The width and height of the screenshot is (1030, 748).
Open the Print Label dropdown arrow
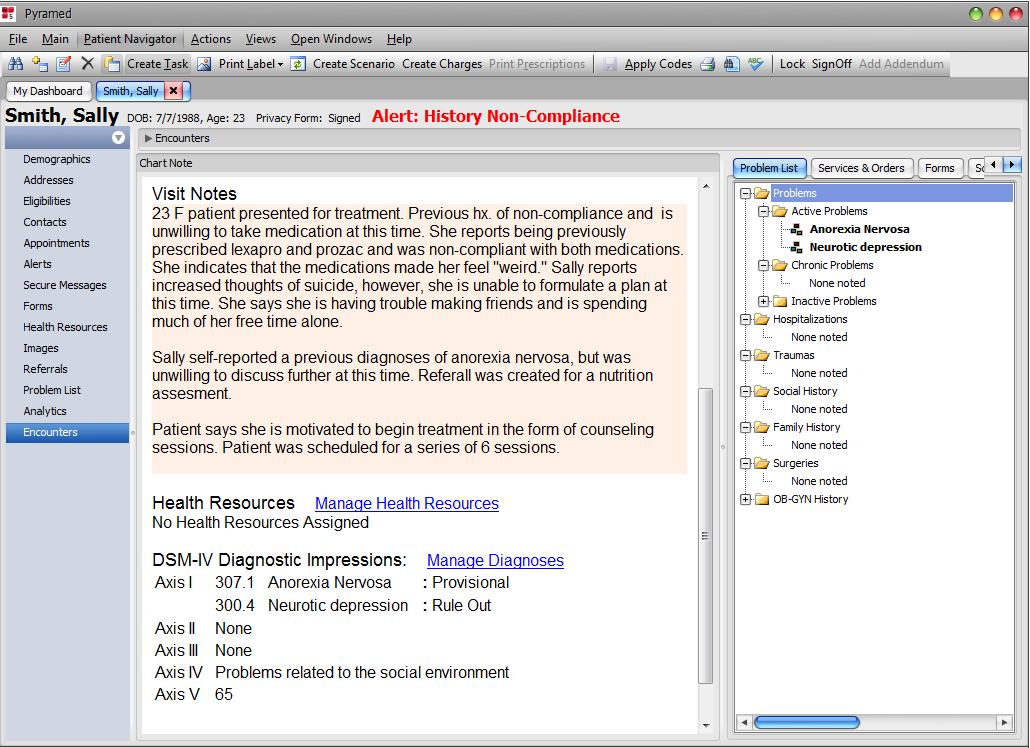pos(280,64)
